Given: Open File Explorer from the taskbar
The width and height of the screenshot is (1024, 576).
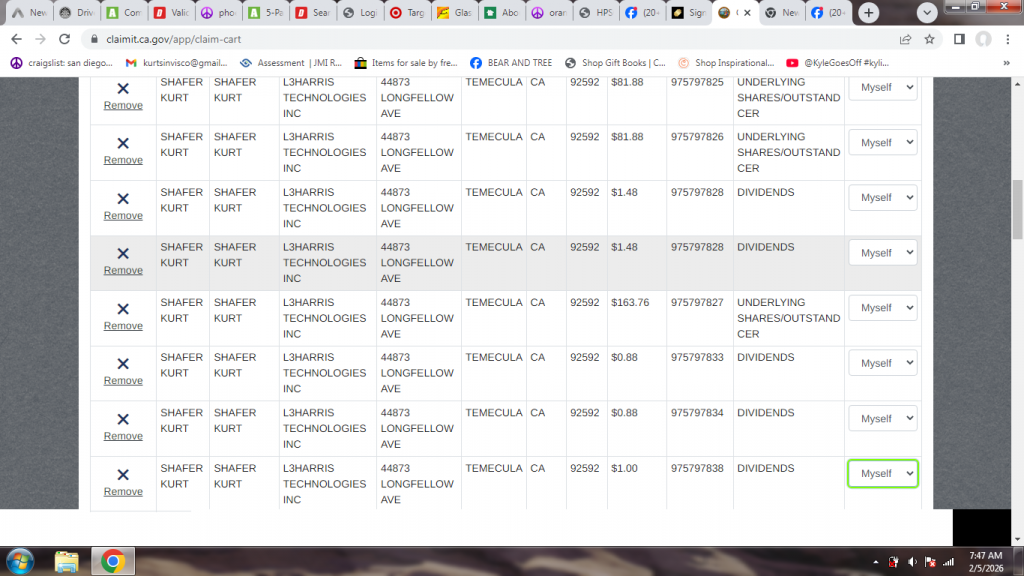Looking at the screenshot, I should (x=67, y=561).
